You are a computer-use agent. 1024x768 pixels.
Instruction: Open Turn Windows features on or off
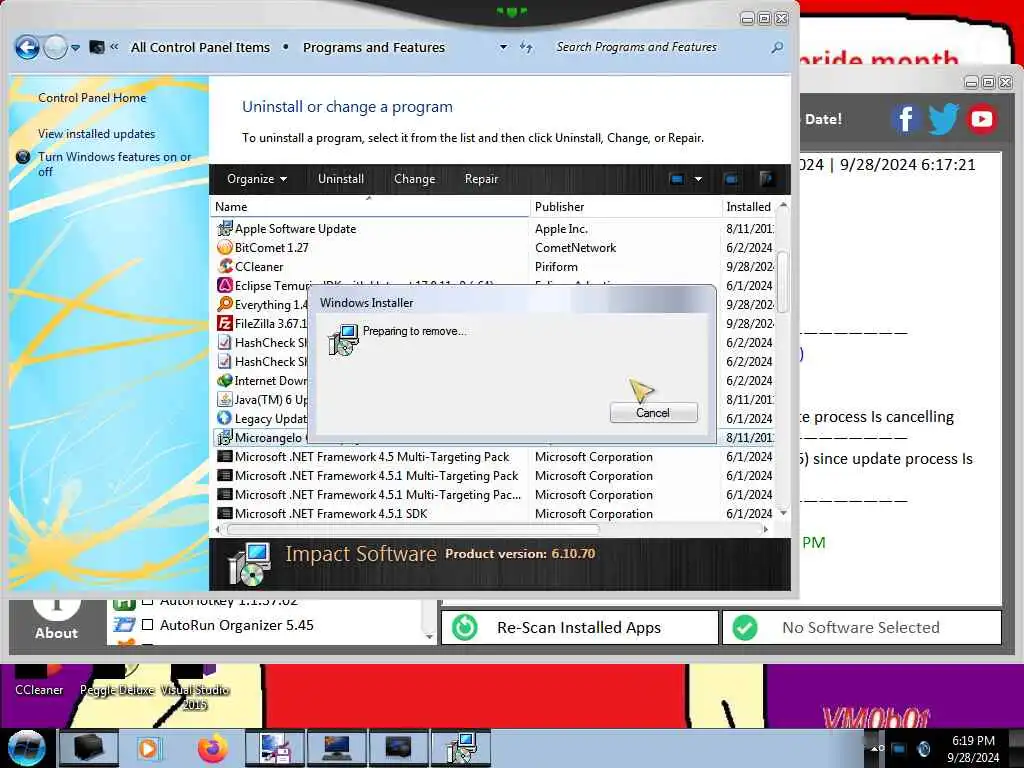[x=114, y=164]
